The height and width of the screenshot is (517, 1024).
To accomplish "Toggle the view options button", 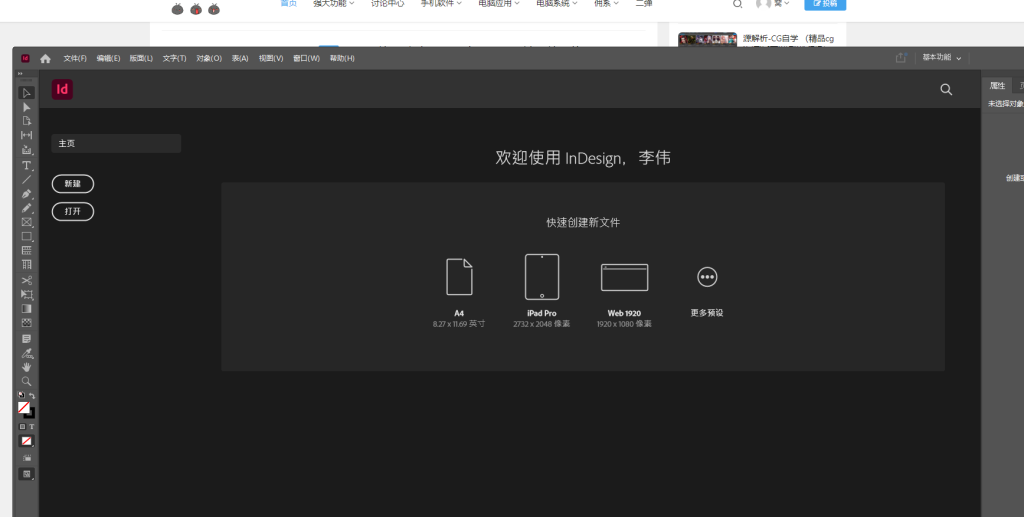I will click(26, 458).
